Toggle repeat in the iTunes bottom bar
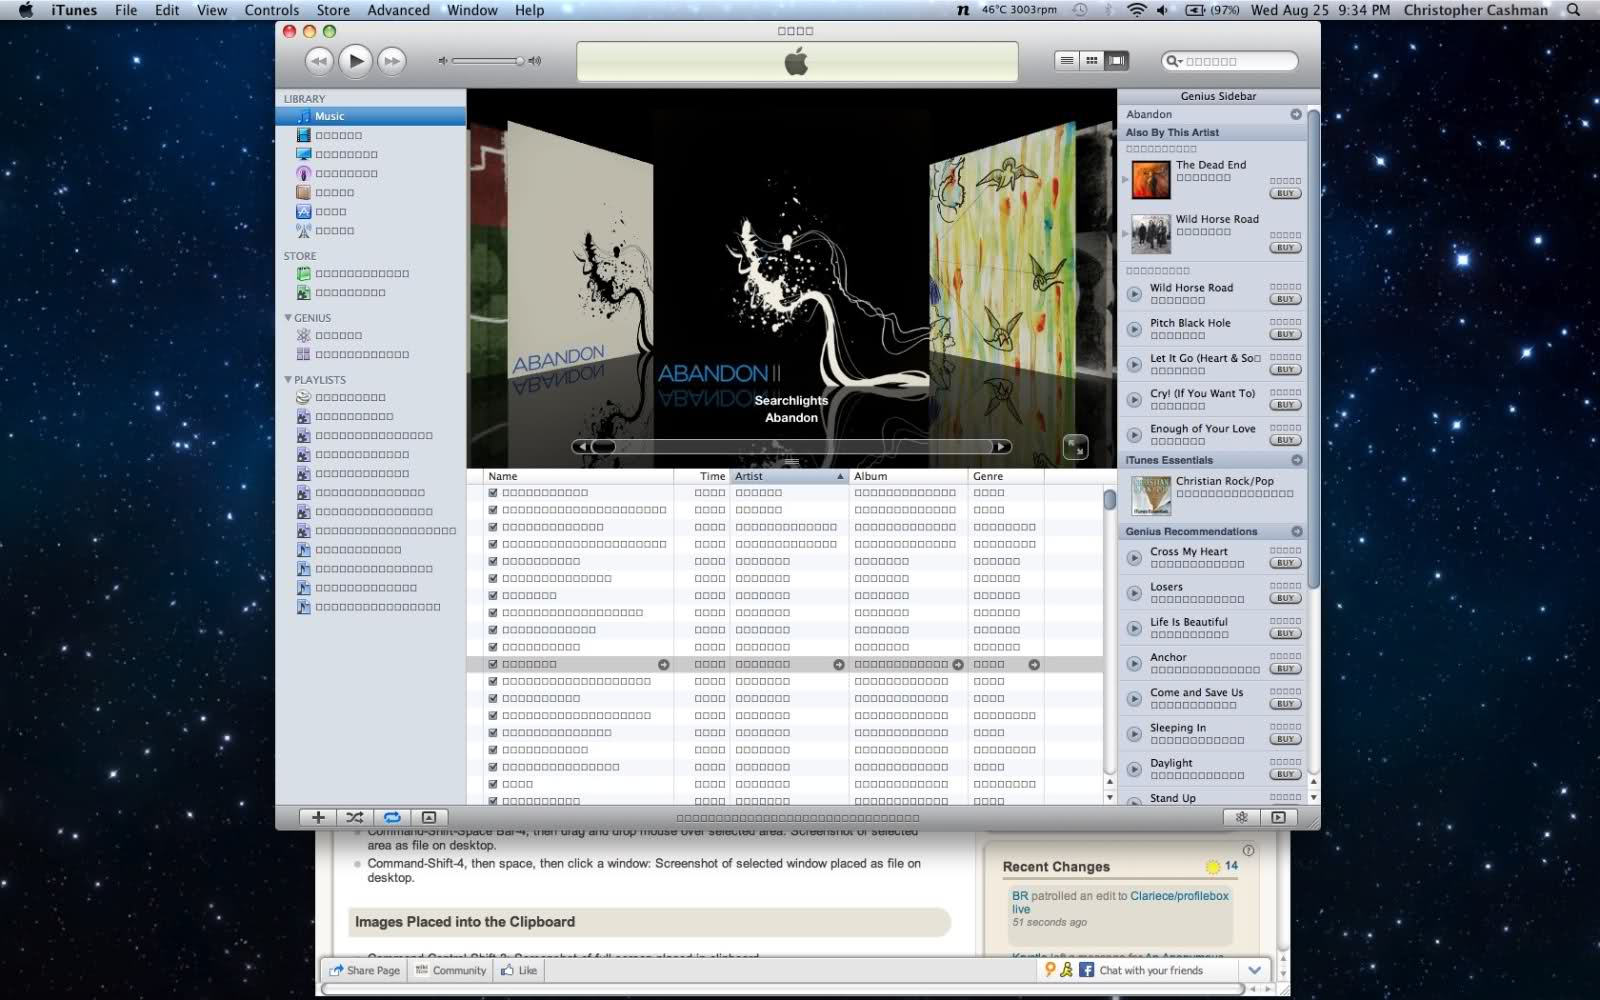This screenshot has width=1600, height=1000. [x=392, y=817]
